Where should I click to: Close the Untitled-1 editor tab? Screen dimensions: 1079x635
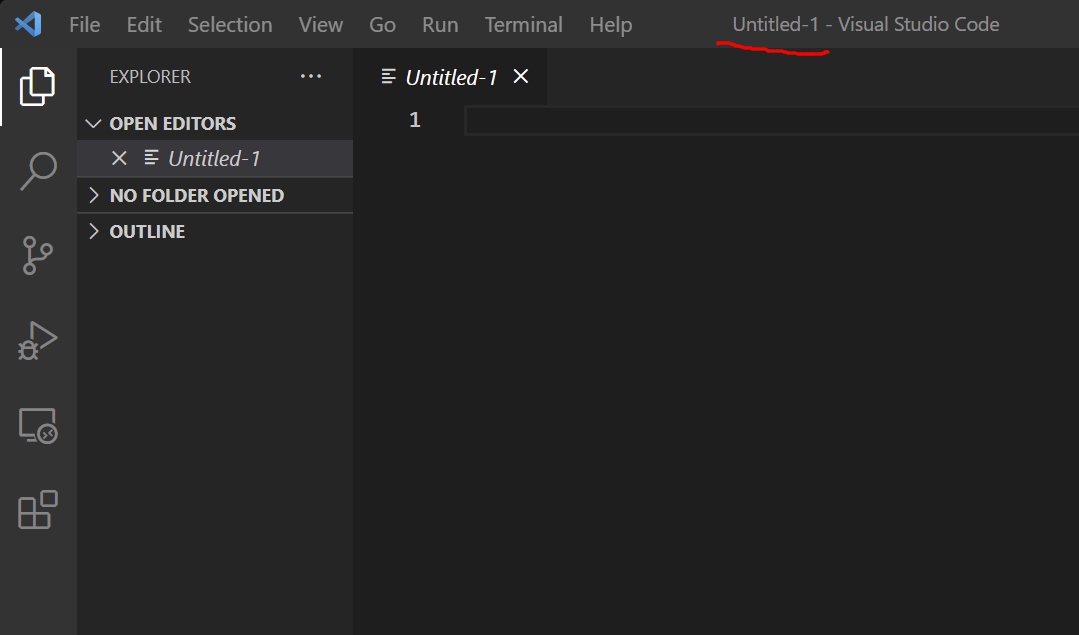pos(521,76)
